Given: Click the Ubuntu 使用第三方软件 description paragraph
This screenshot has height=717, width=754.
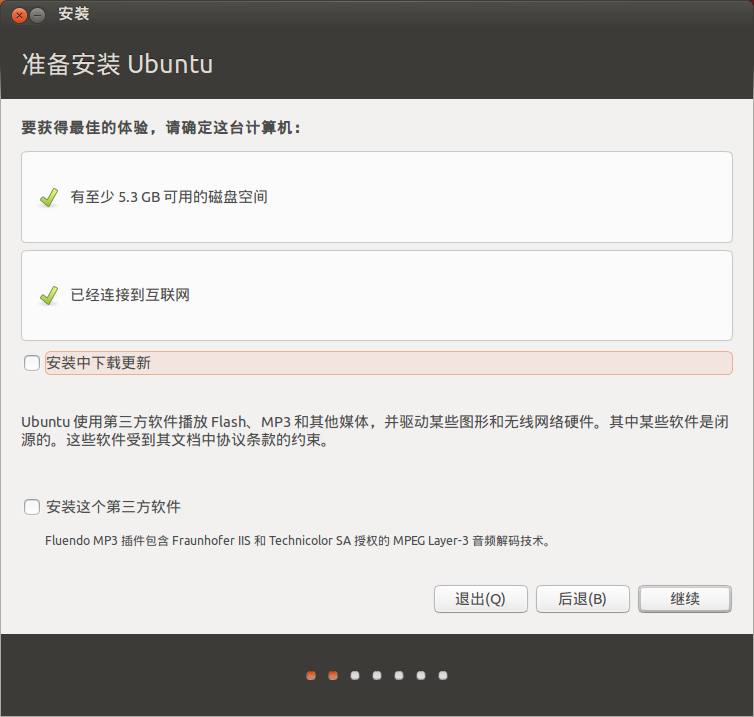Looking at the screenshot, I should [375, 431].
